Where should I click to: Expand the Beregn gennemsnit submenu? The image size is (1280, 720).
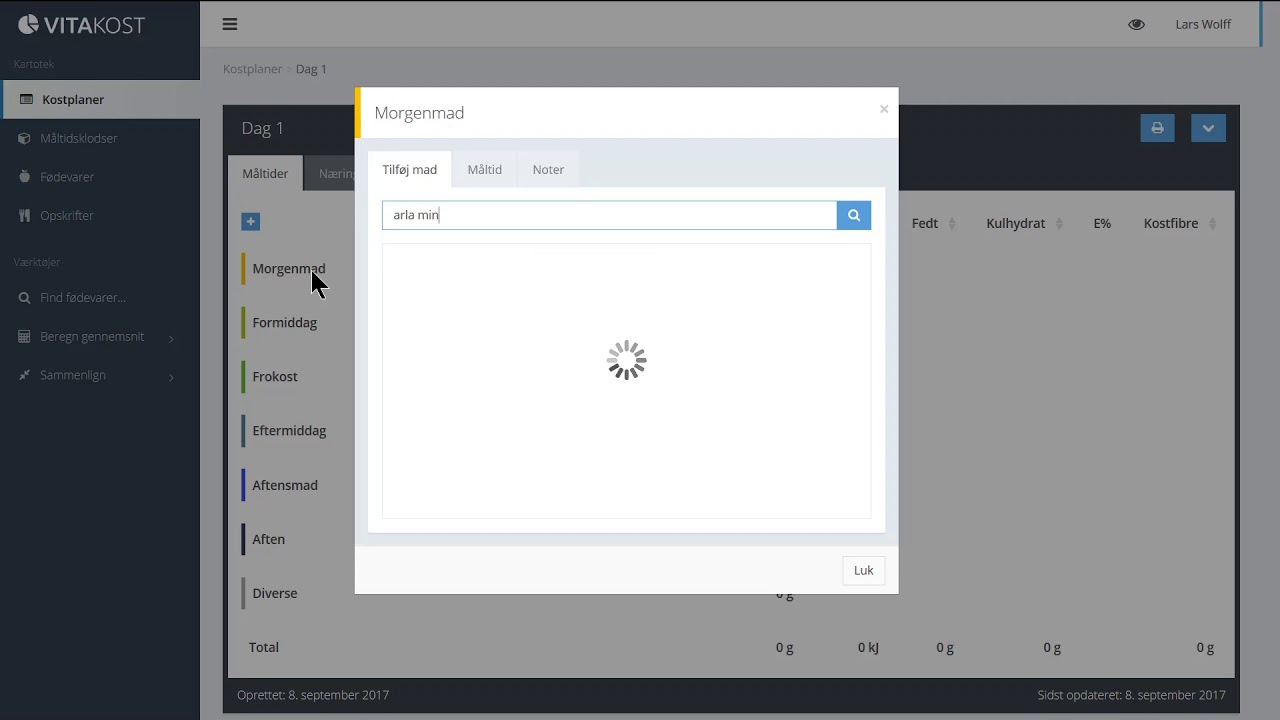92,337
